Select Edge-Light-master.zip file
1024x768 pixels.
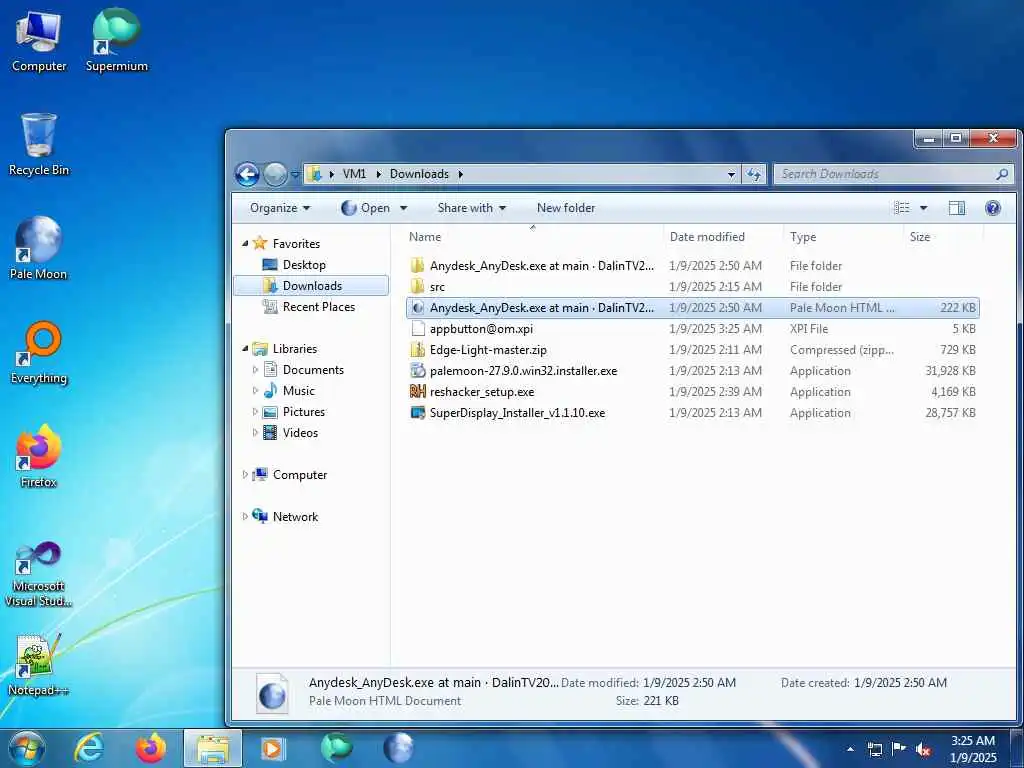pyautogui.click(x=692, y=350)
